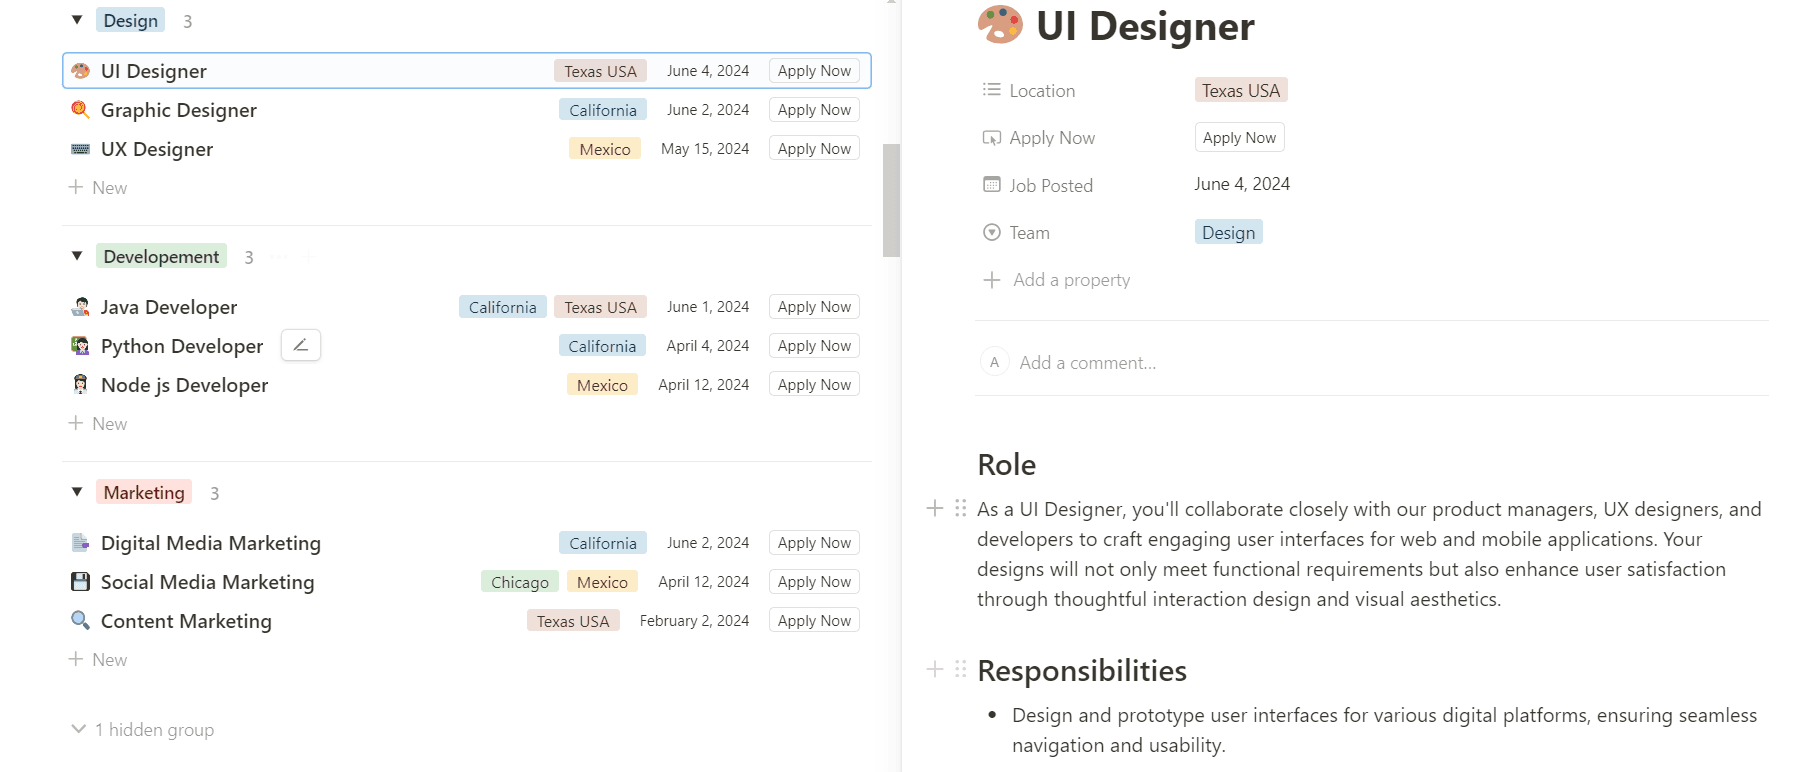The width and height of the screenshot is (1800, 772).
Task: Click the Location property list icon
Action: [992, 90]
